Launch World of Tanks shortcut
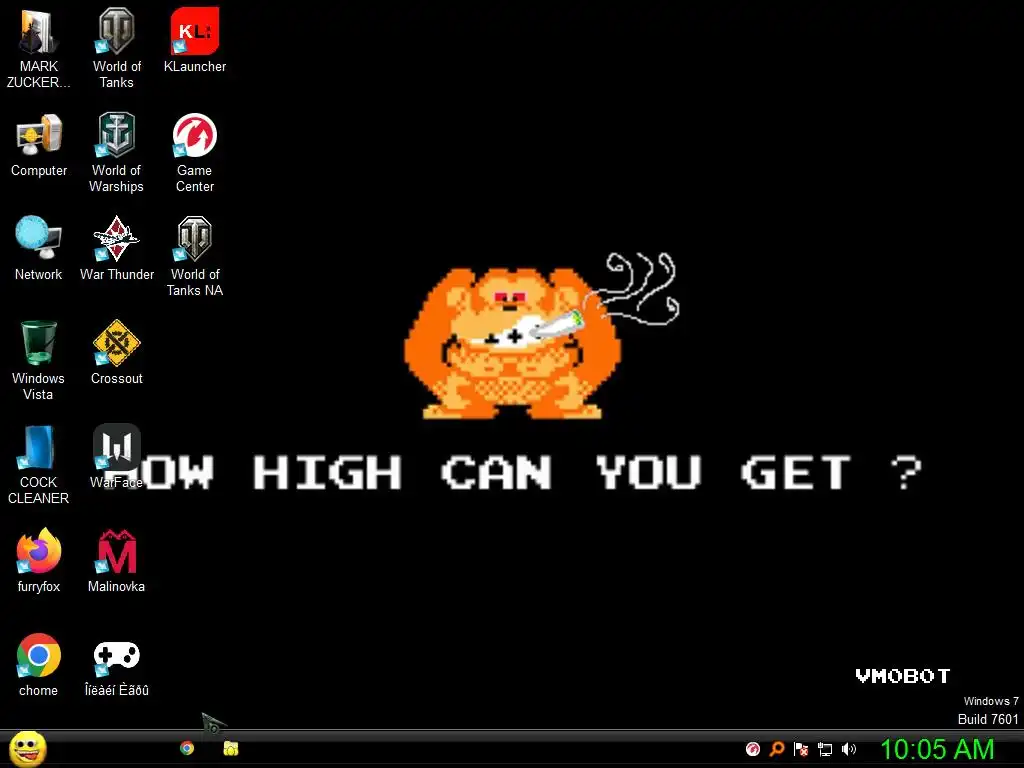 point(116,31)
